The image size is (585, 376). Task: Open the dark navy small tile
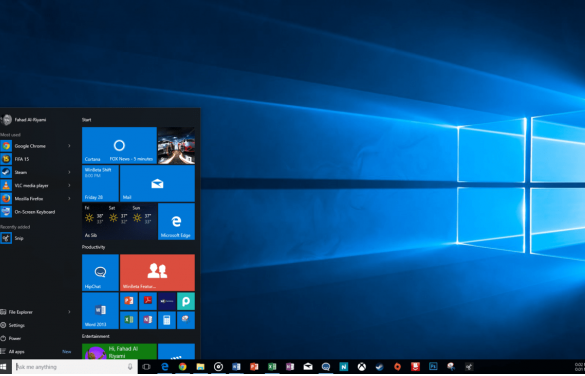point(167,301)
